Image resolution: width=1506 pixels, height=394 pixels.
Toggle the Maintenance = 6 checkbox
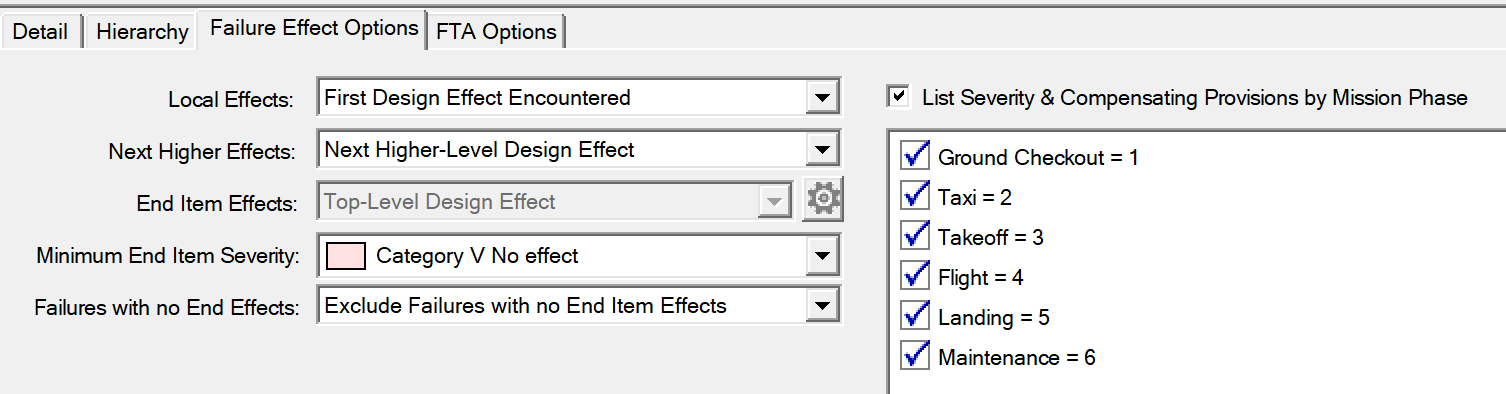[916, 356]
